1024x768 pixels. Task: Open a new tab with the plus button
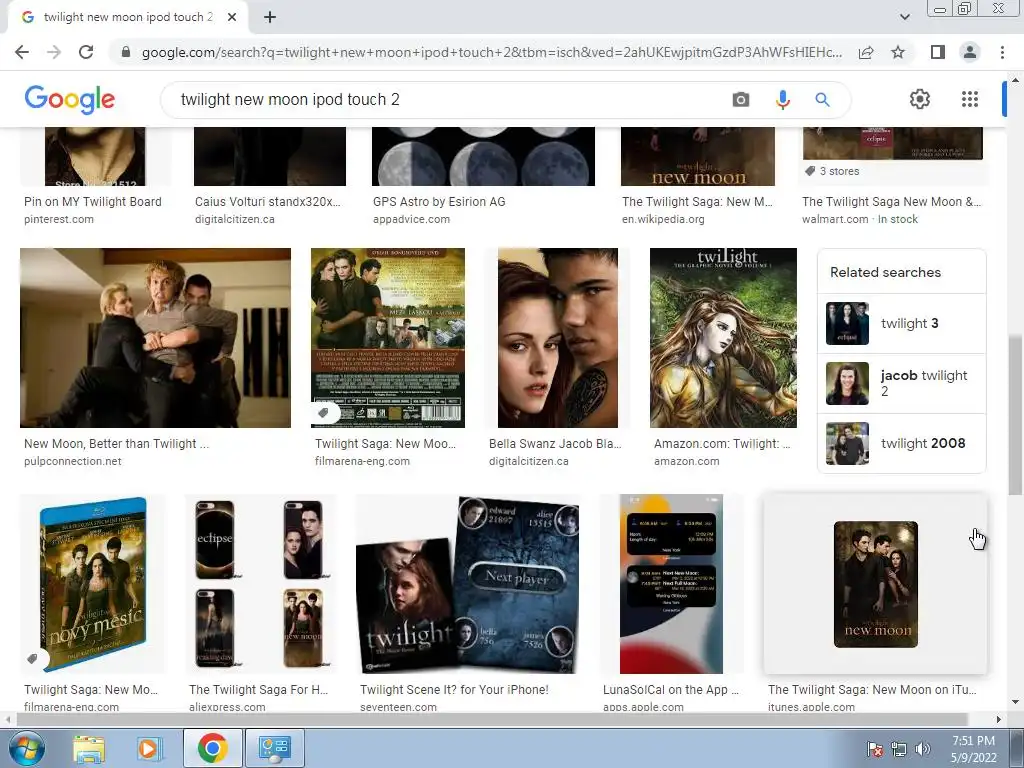point(270,18)
